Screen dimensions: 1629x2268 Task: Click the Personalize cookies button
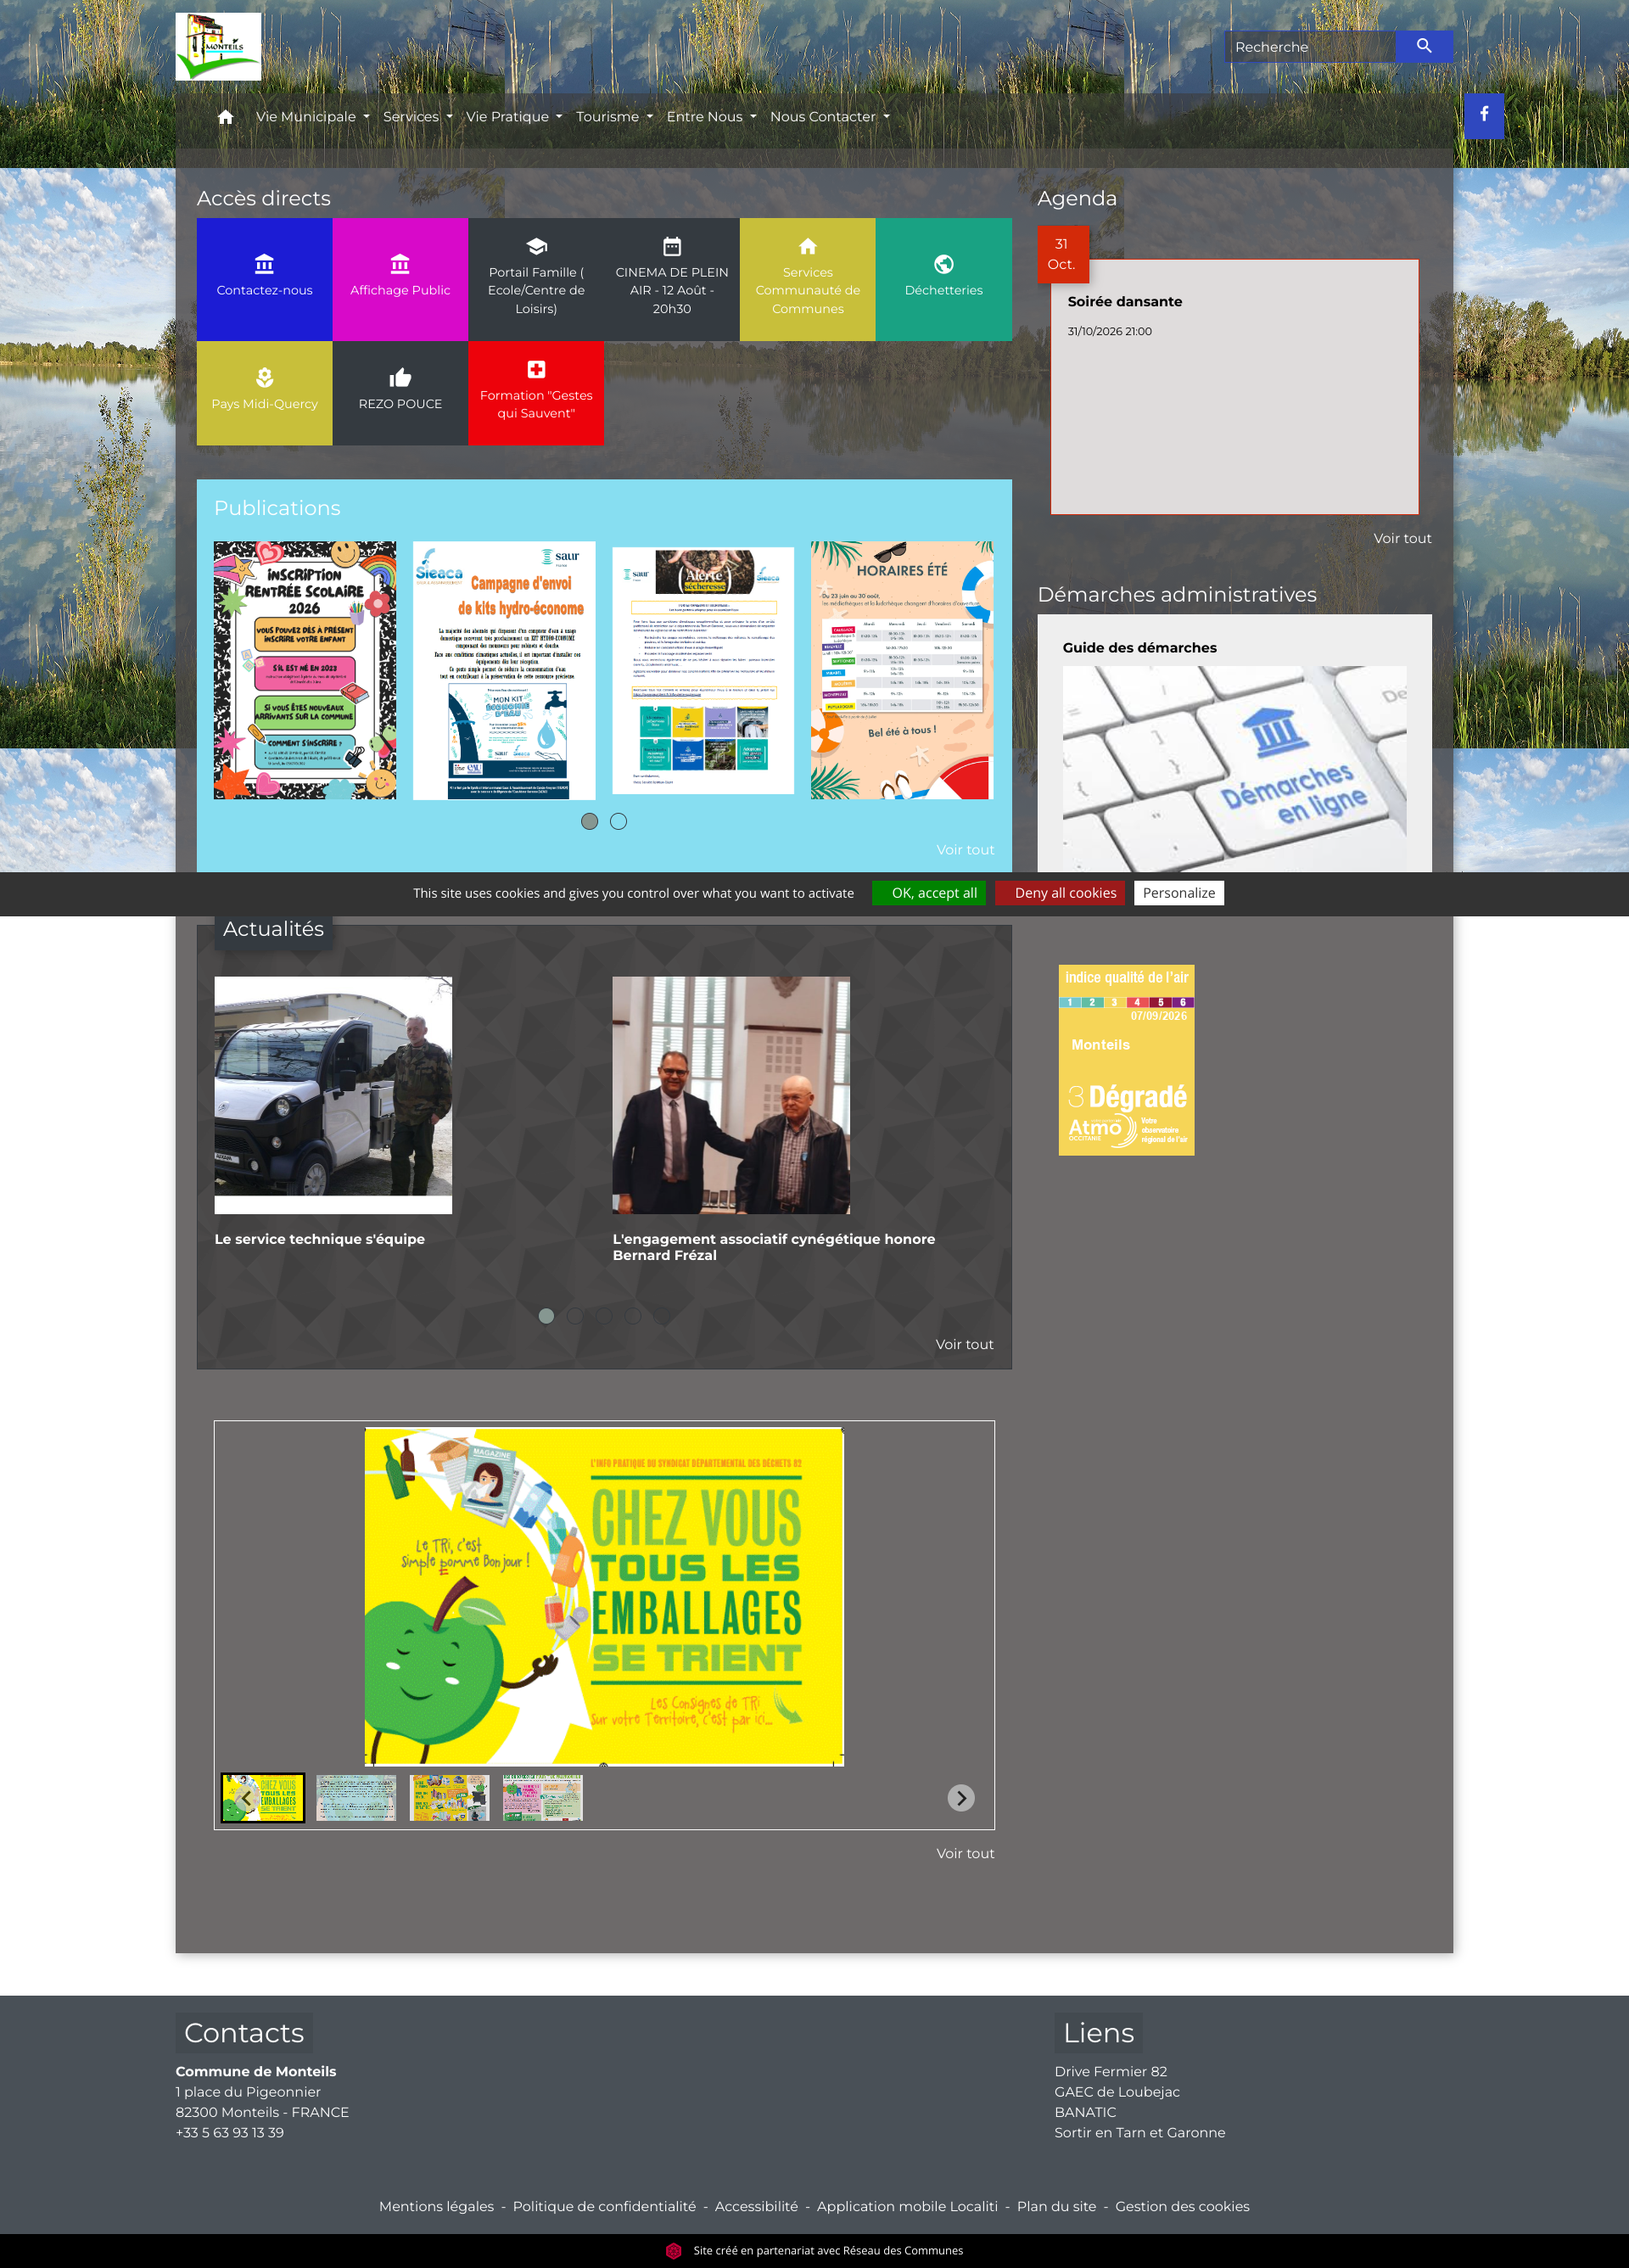tap(1179, 893)
